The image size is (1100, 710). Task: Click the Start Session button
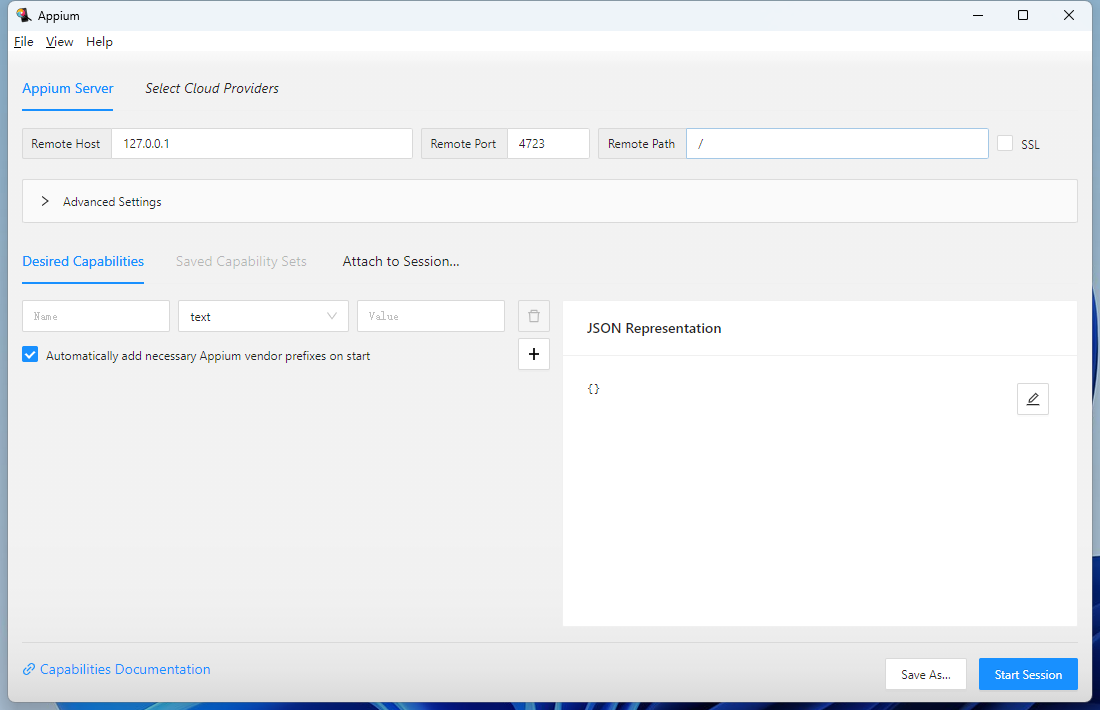[1028, 674]
